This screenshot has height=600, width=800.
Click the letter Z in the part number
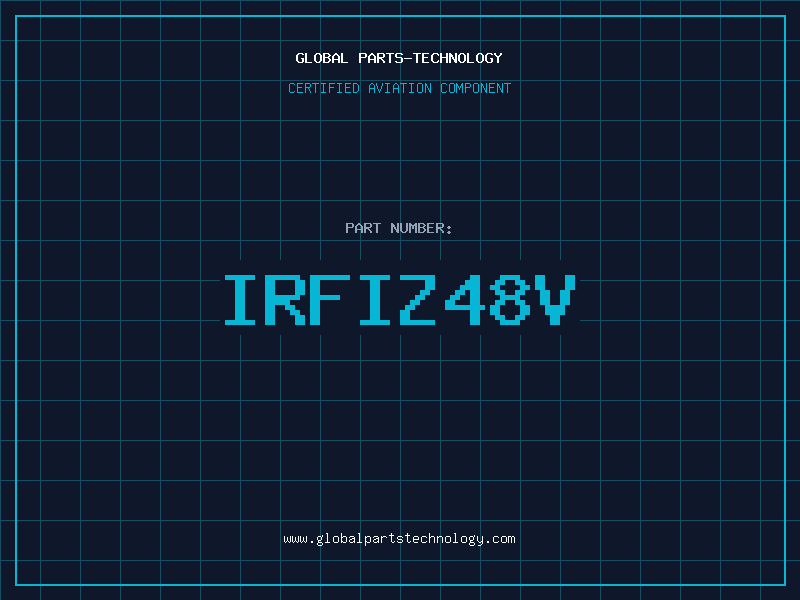[x=417, y=300]
